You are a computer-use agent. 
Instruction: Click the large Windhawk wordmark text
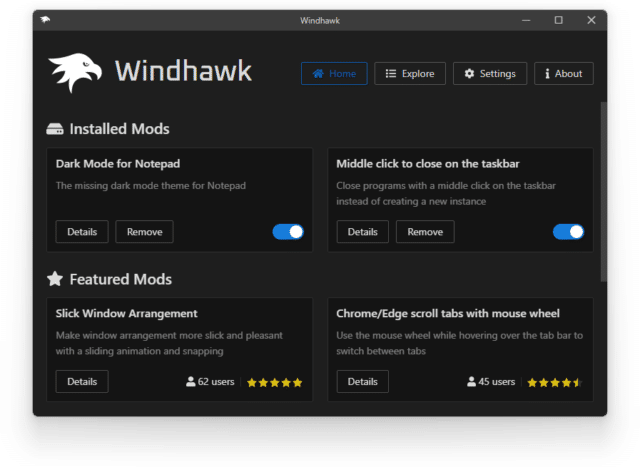click(183, 71)
